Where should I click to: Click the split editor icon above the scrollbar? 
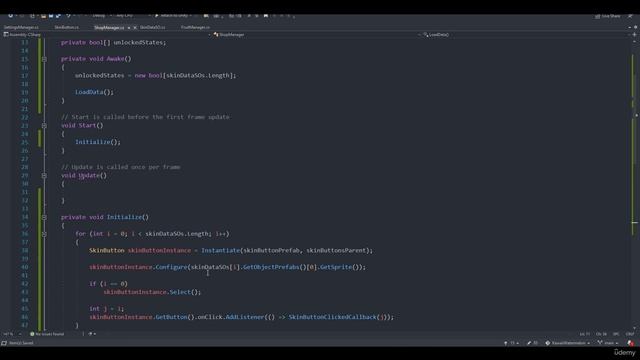[634, 35]
